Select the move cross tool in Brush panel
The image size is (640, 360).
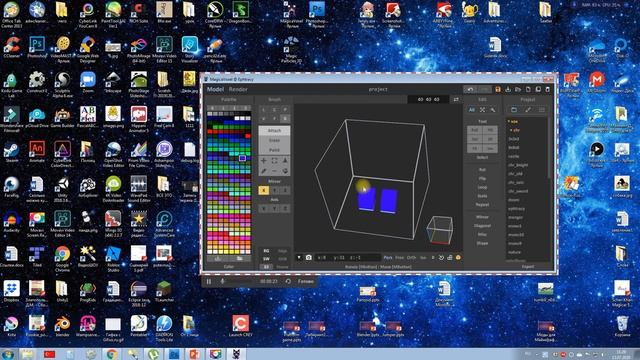click(264, 161)
